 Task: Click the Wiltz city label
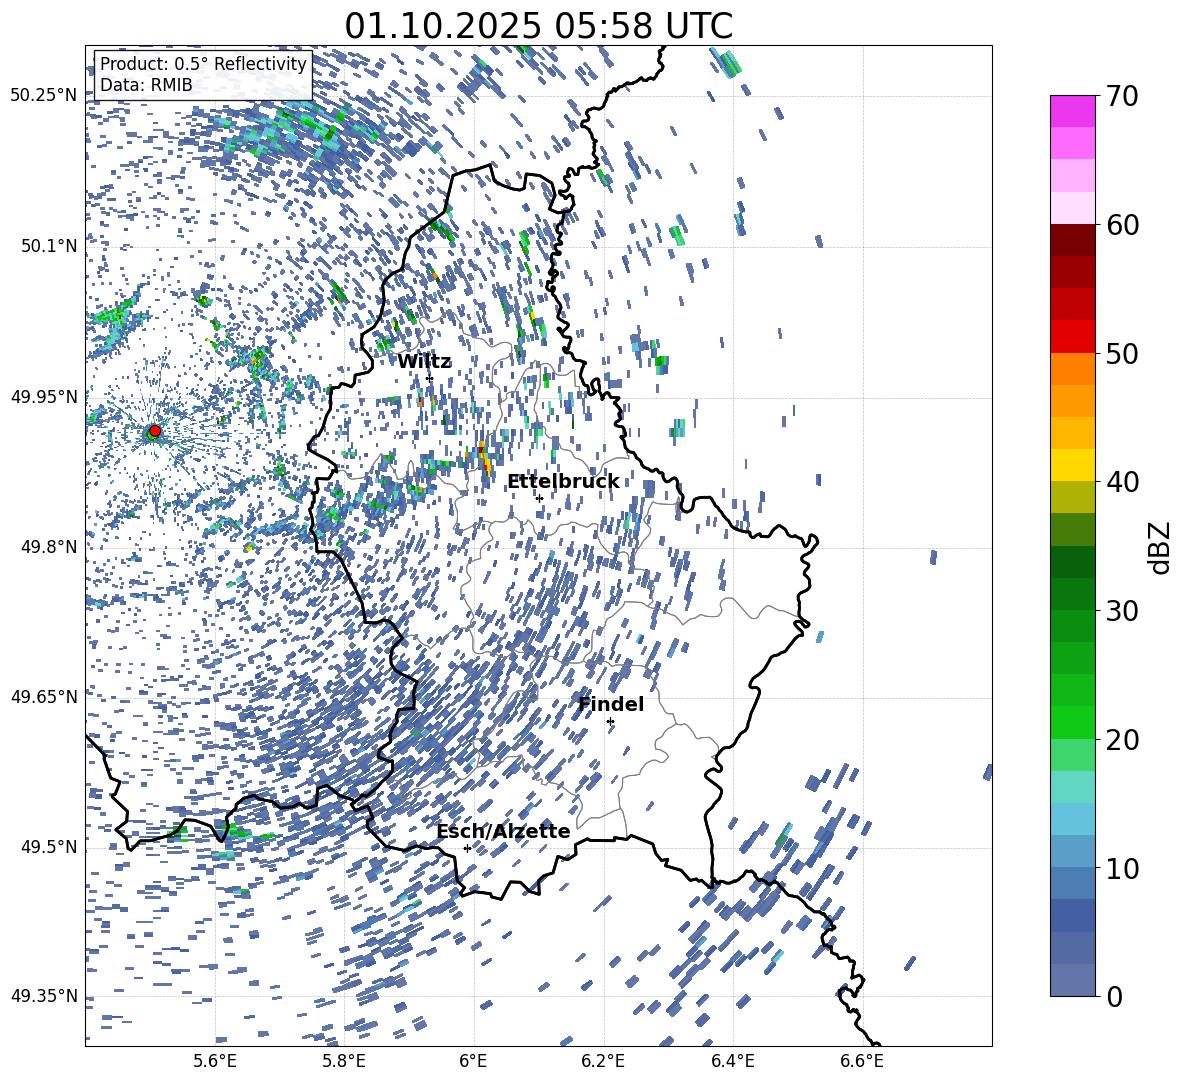point(424,362)
